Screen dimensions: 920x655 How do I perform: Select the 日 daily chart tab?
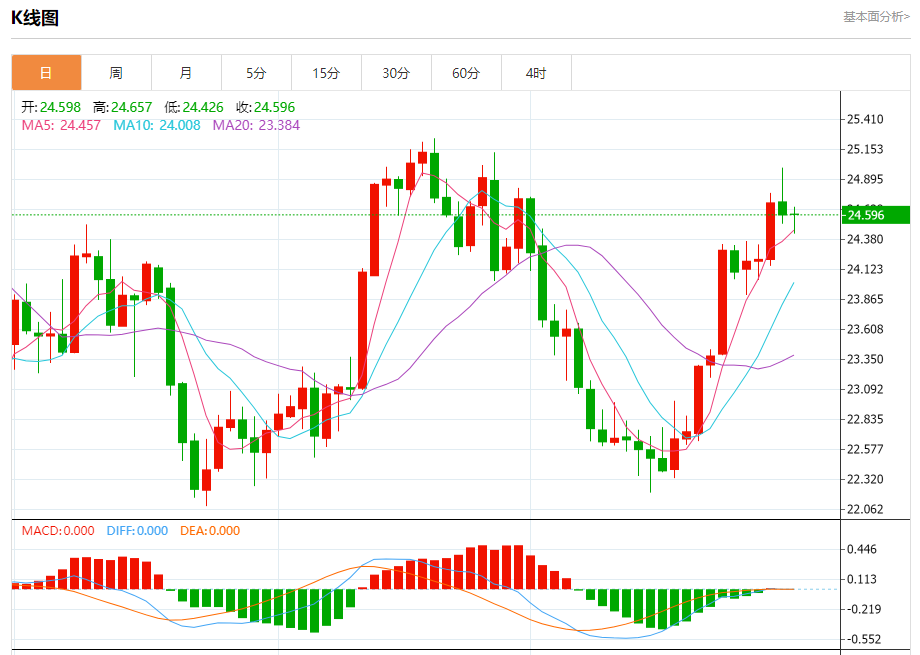tap(46, 73)
